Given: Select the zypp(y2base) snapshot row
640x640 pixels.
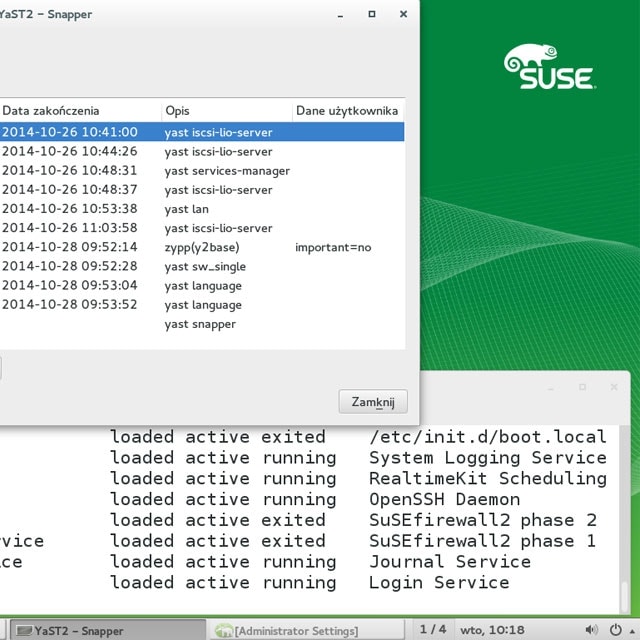Looking at the screenshot, I should coord(202,247).
